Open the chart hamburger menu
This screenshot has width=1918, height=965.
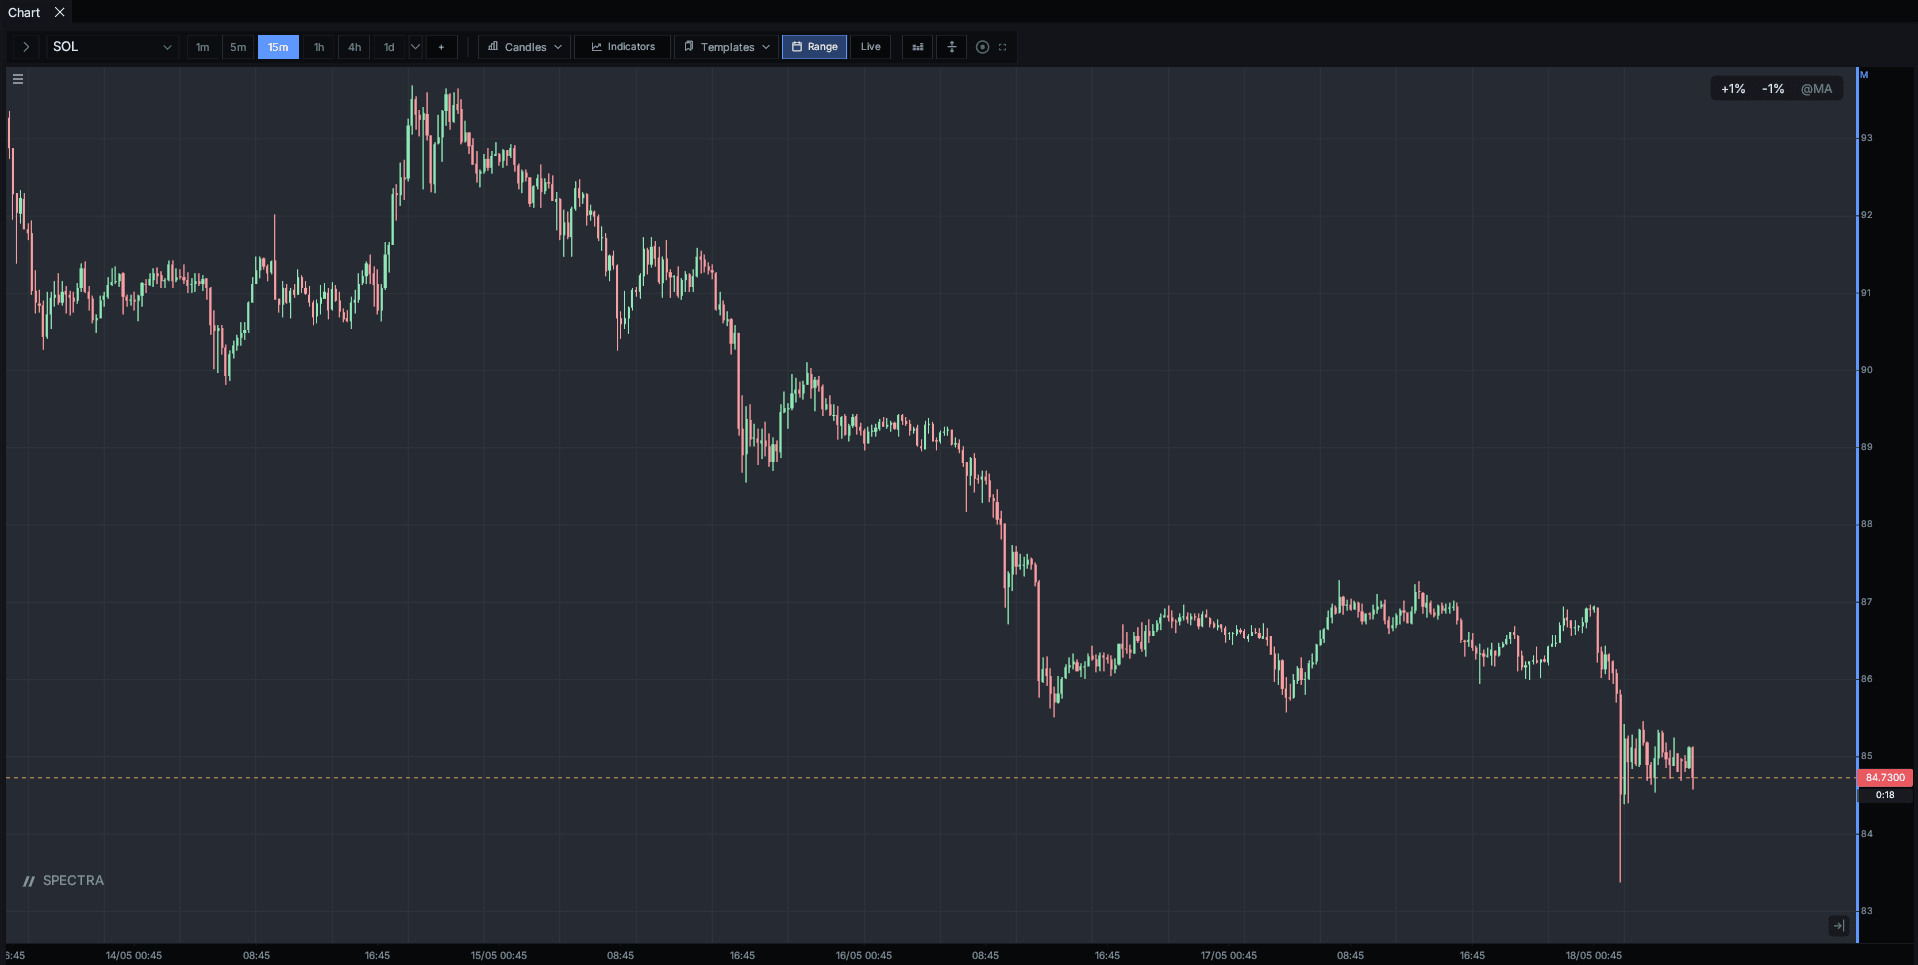18,79
